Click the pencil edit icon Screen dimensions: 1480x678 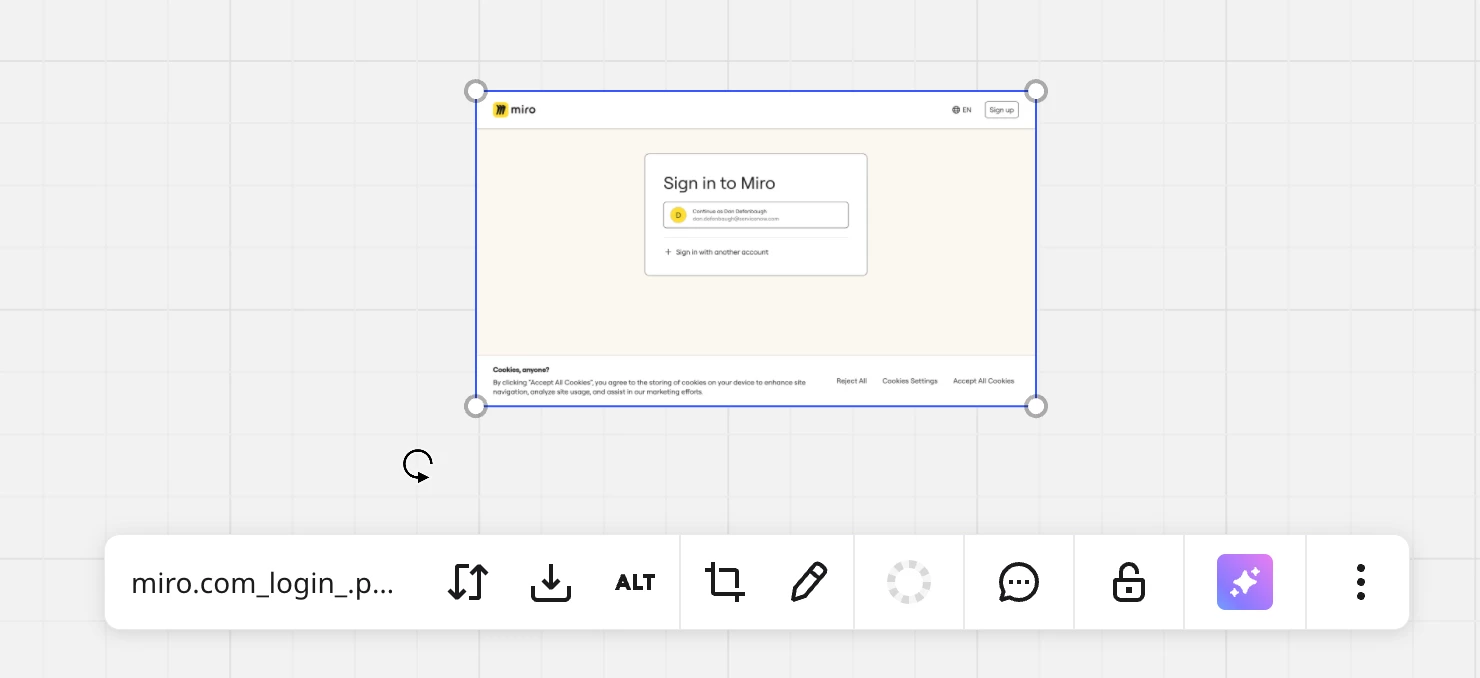pos(809,582)
